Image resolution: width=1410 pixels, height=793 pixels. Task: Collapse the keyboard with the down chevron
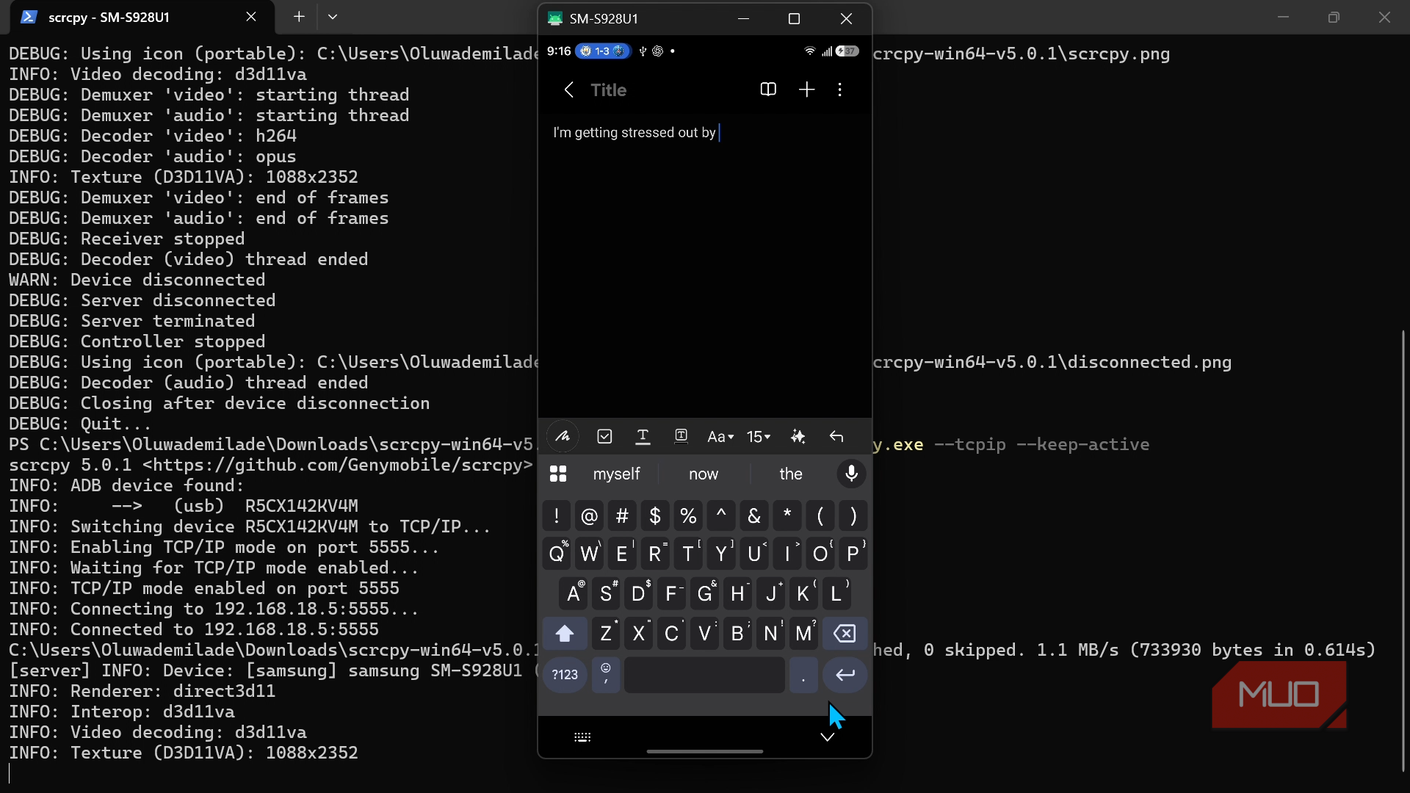(x=827, y=737)
